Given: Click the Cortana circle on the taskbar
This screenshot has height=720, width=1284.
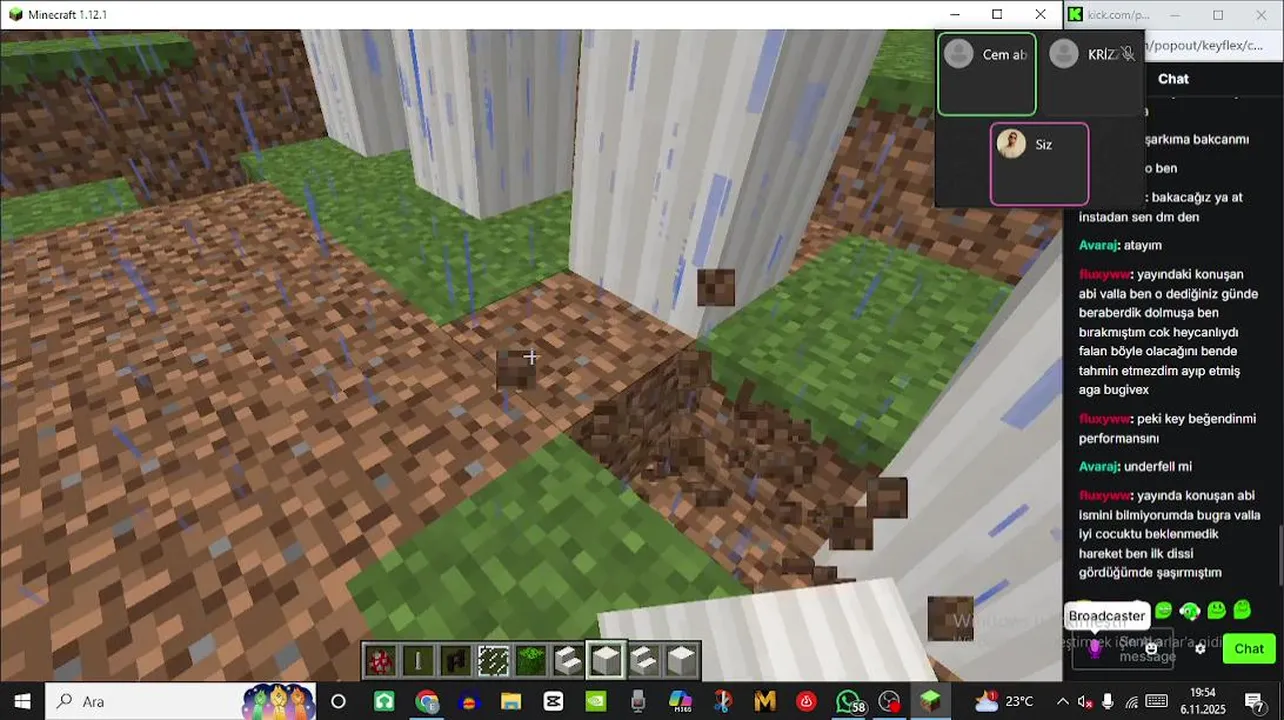Looking at the screenshot, I should point(338,701).
